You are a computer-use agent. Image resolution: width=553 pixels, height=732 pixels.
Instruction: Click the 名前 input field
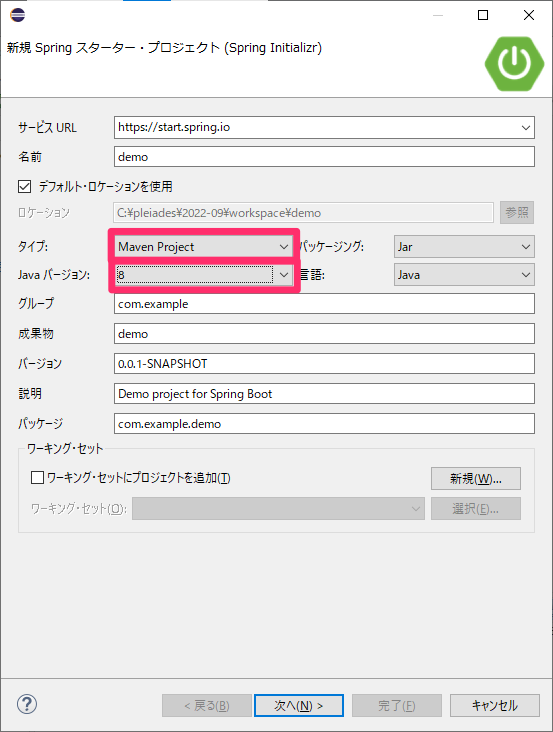click(324, 157)
